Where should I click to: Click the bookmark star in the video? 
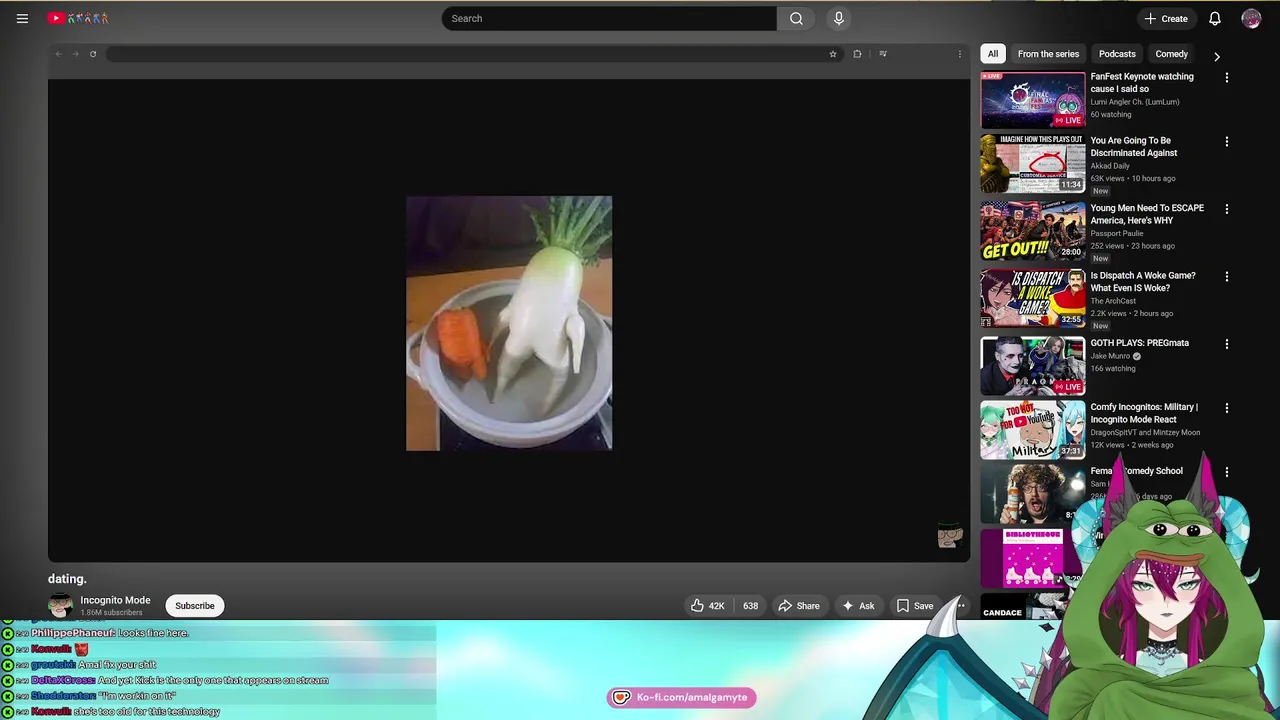pos(833,54)
